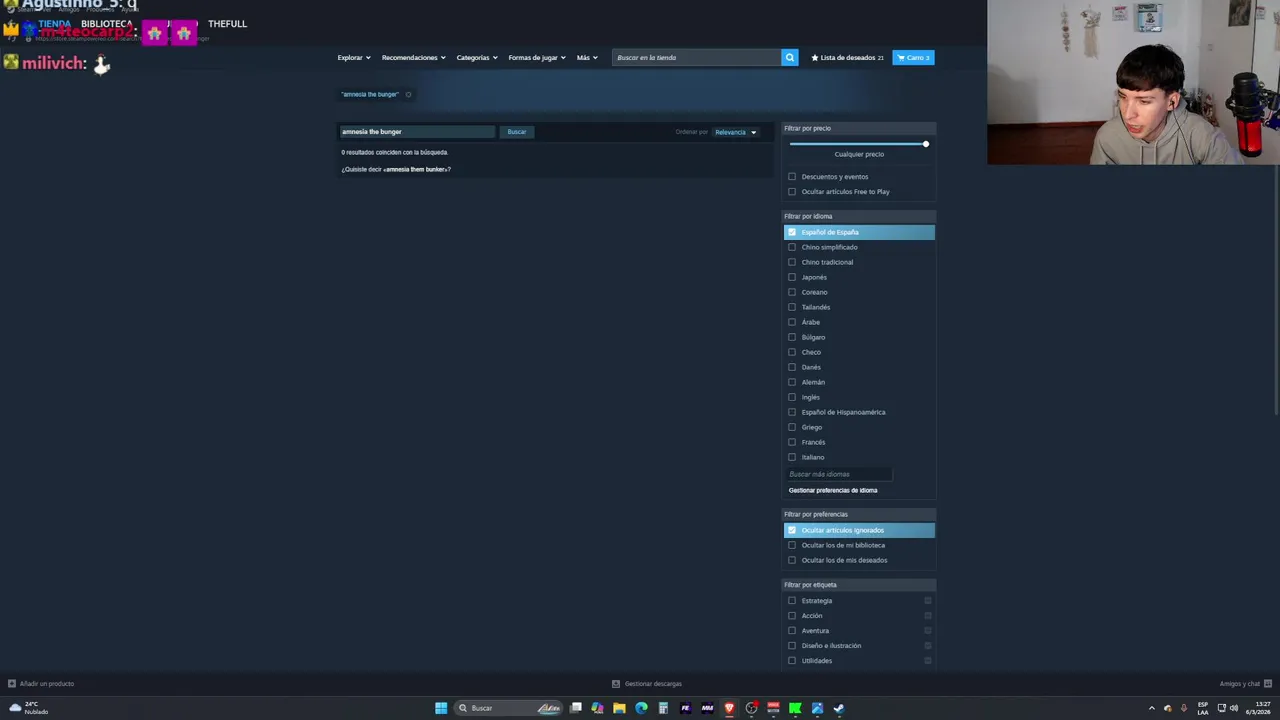
Task: Go to the TIENDA tab
Action: (55, 24)
